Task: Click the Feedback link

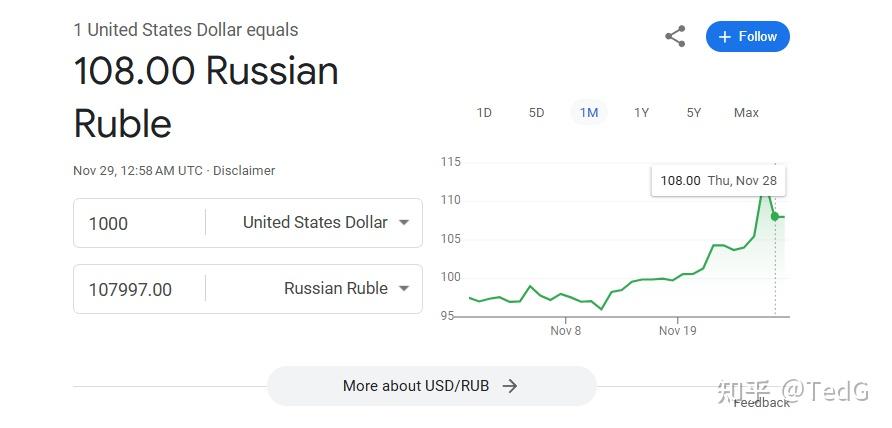Action: click(761, 404)
